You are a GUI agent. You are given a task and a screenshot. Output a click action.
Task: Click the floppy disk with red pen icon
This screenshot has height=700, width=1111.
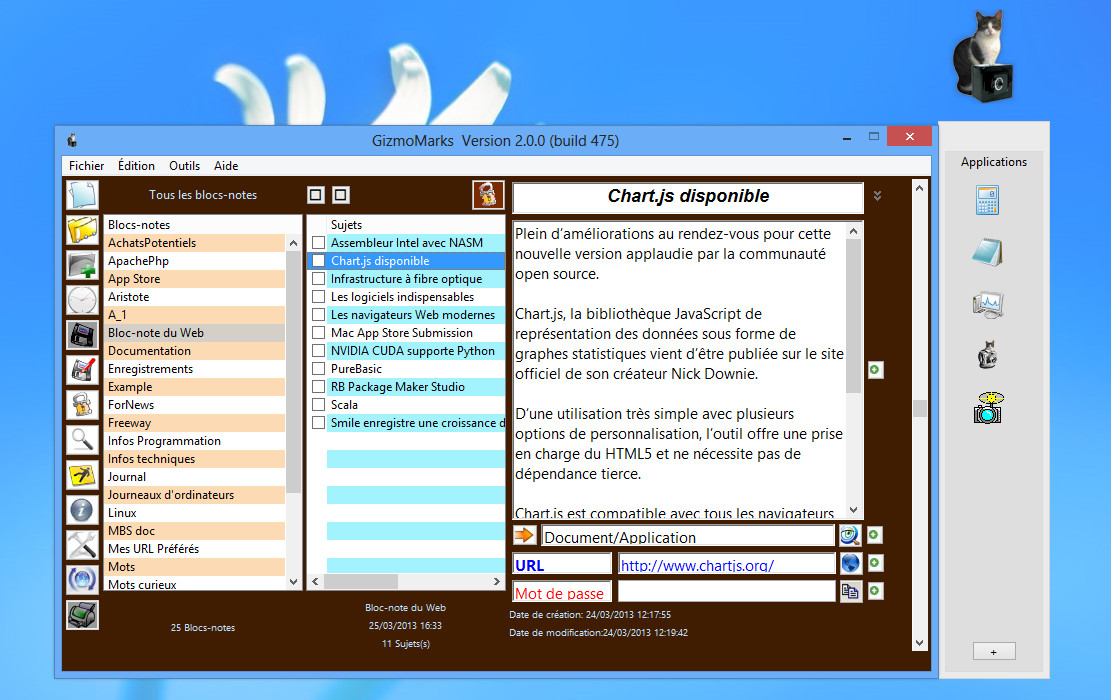pyautogui.click(x=82, y=370)
